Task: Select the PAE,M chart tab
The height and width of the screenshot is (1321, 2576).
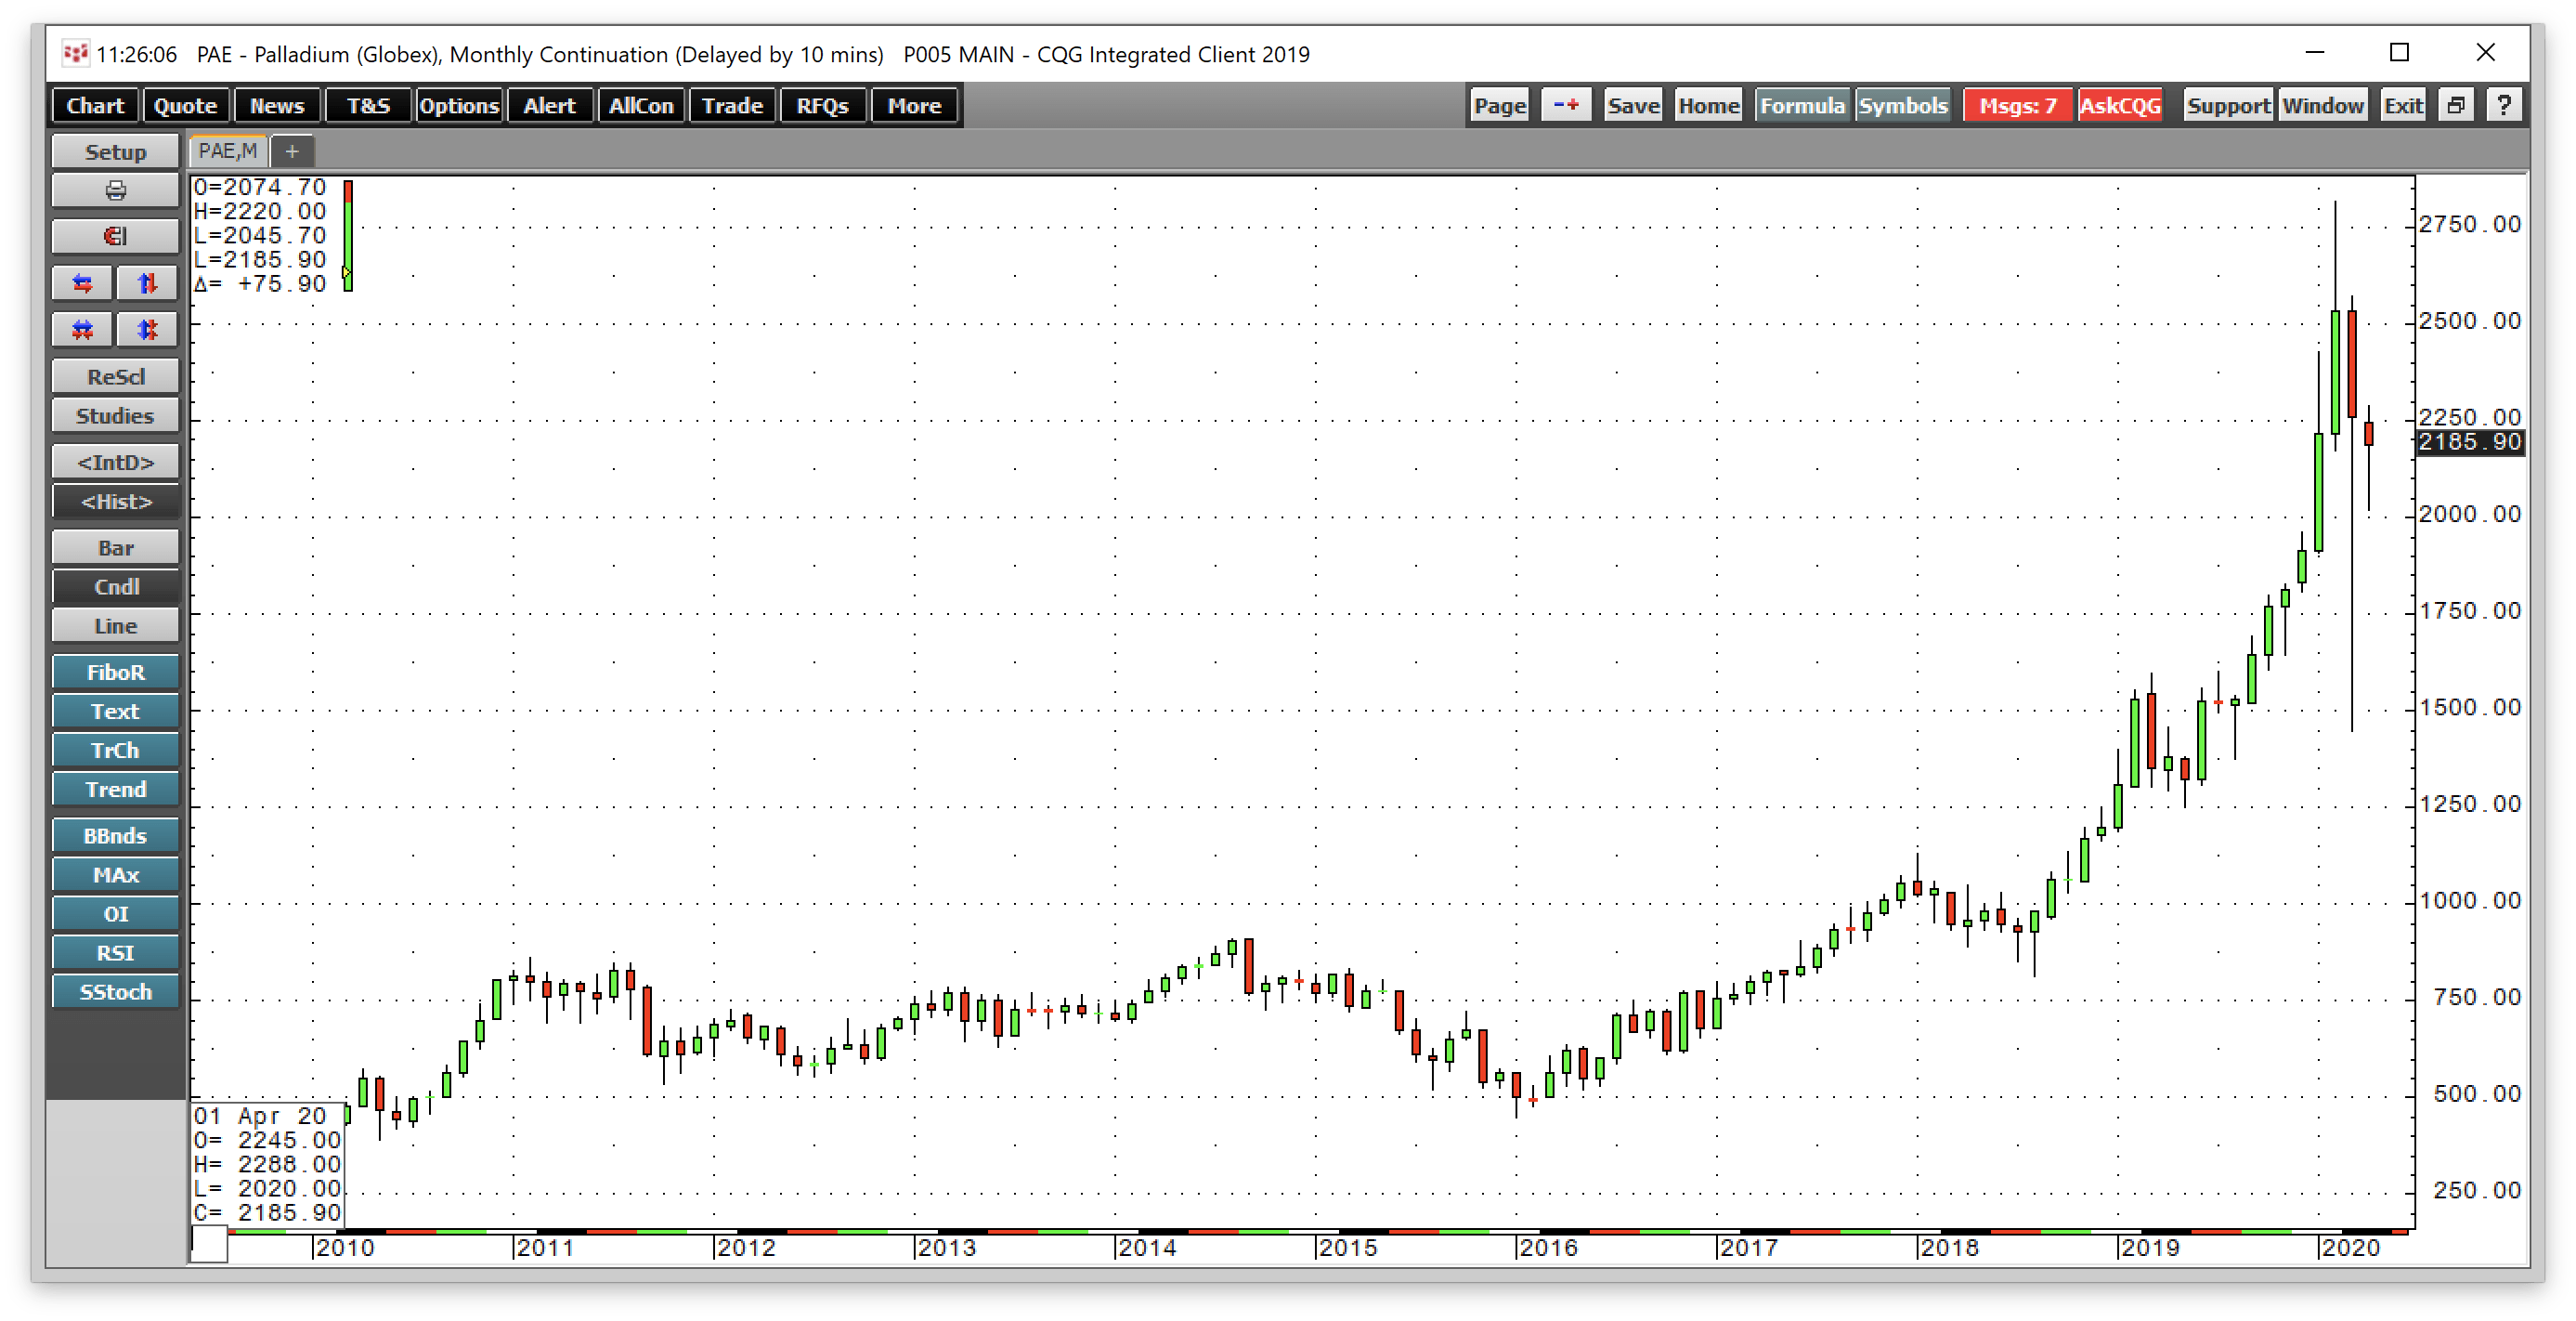Action: 228,151
